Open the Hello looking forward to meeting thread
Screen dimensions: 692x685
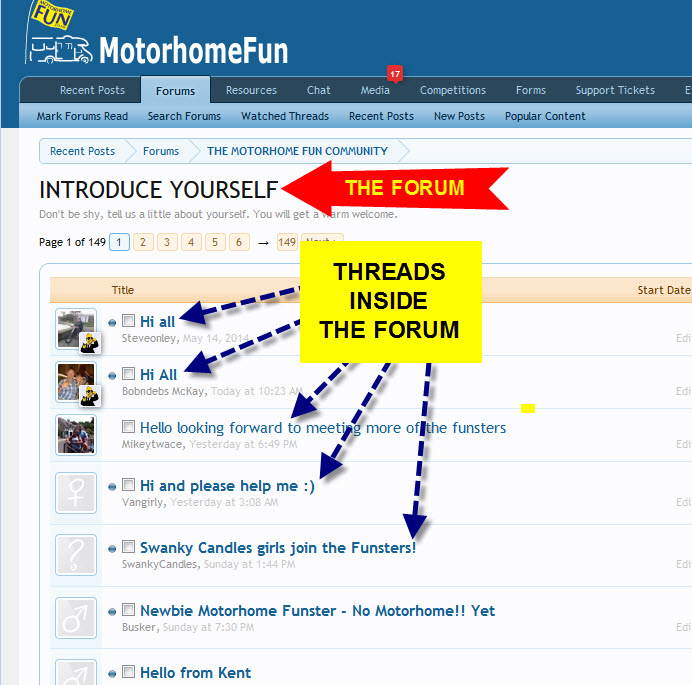click(323, 428)
